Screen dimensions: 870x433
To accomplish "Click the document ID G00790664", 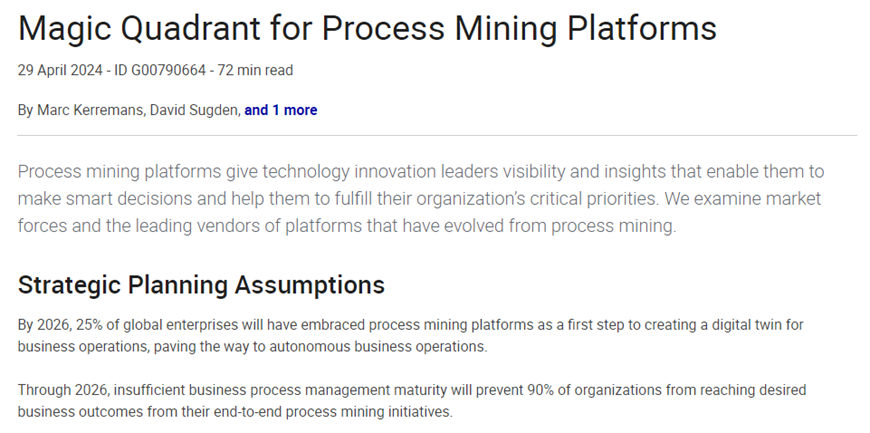I will coord(172,70).
